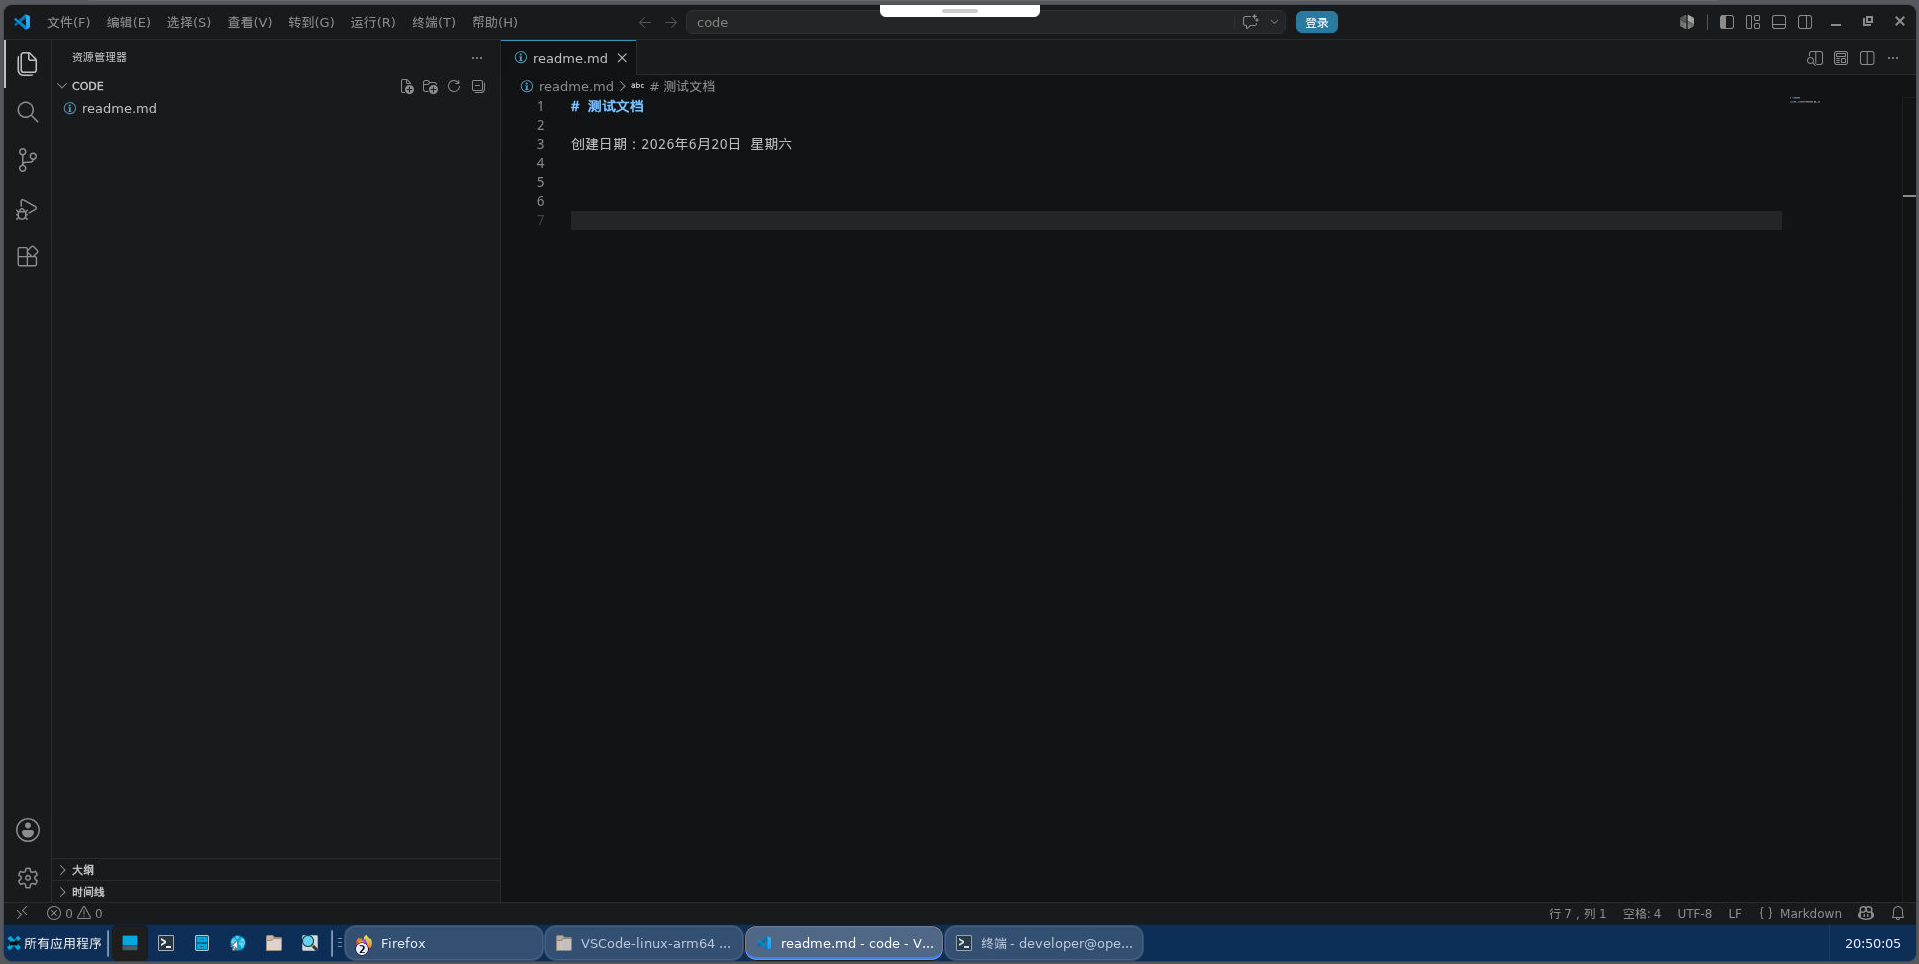
Task: Create a new folder in CODE folder
Action: (431, 87)
